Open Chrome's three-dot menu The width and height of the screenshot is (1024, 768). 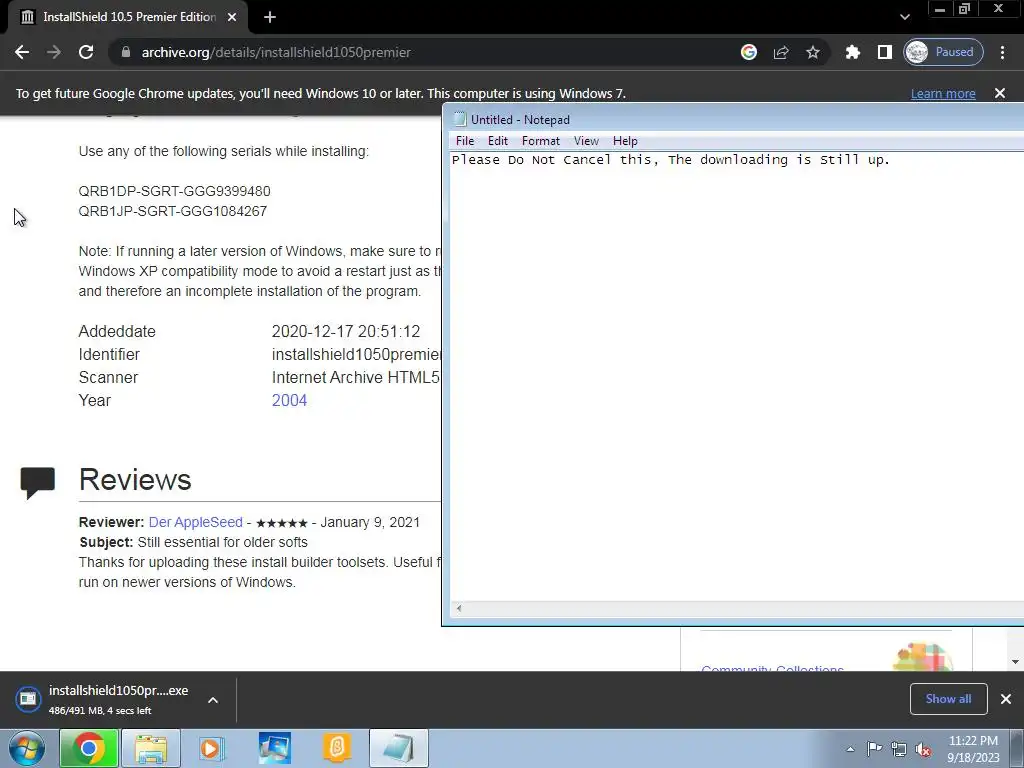(x=1002, y=52)
